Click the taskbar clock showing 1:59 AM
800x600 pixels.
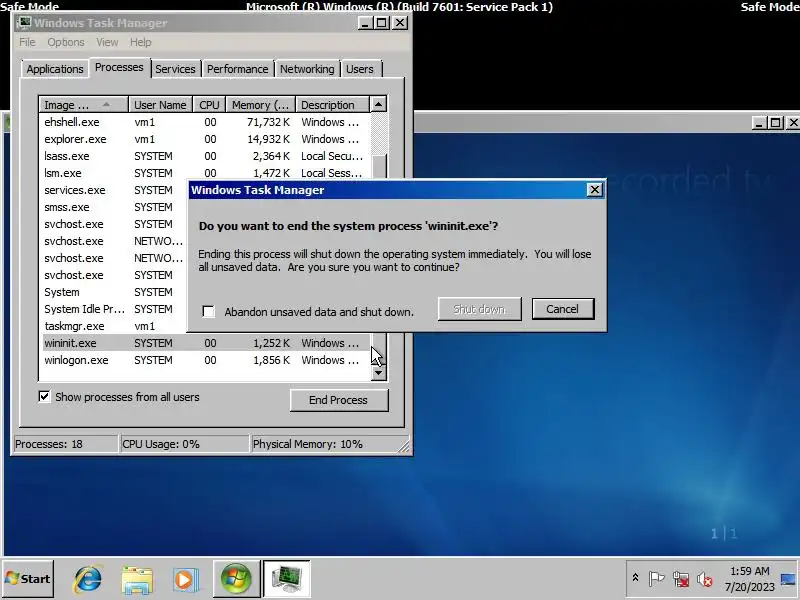coord(749,579)
